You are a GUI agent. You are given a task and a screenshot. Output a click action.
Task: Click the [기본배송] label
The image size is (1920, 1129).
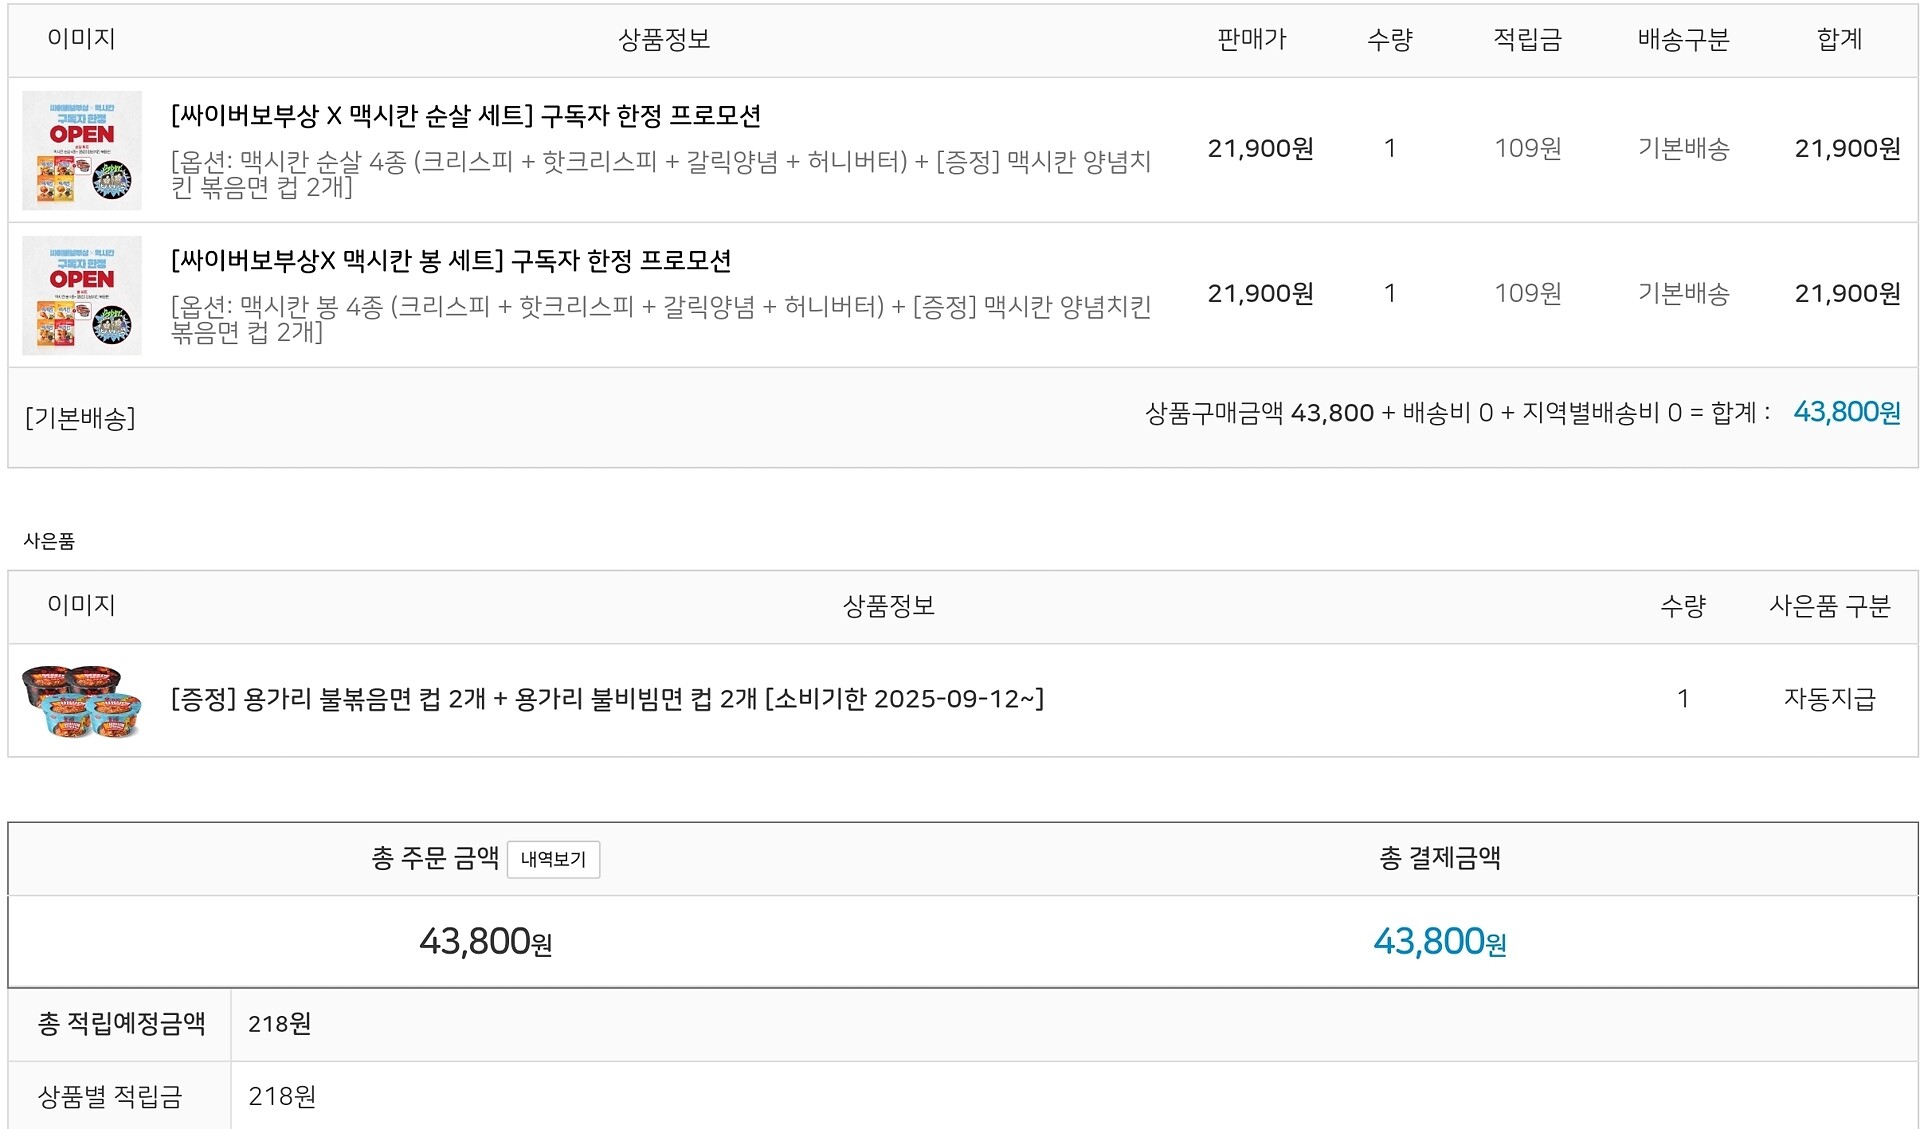coord(80,418)
